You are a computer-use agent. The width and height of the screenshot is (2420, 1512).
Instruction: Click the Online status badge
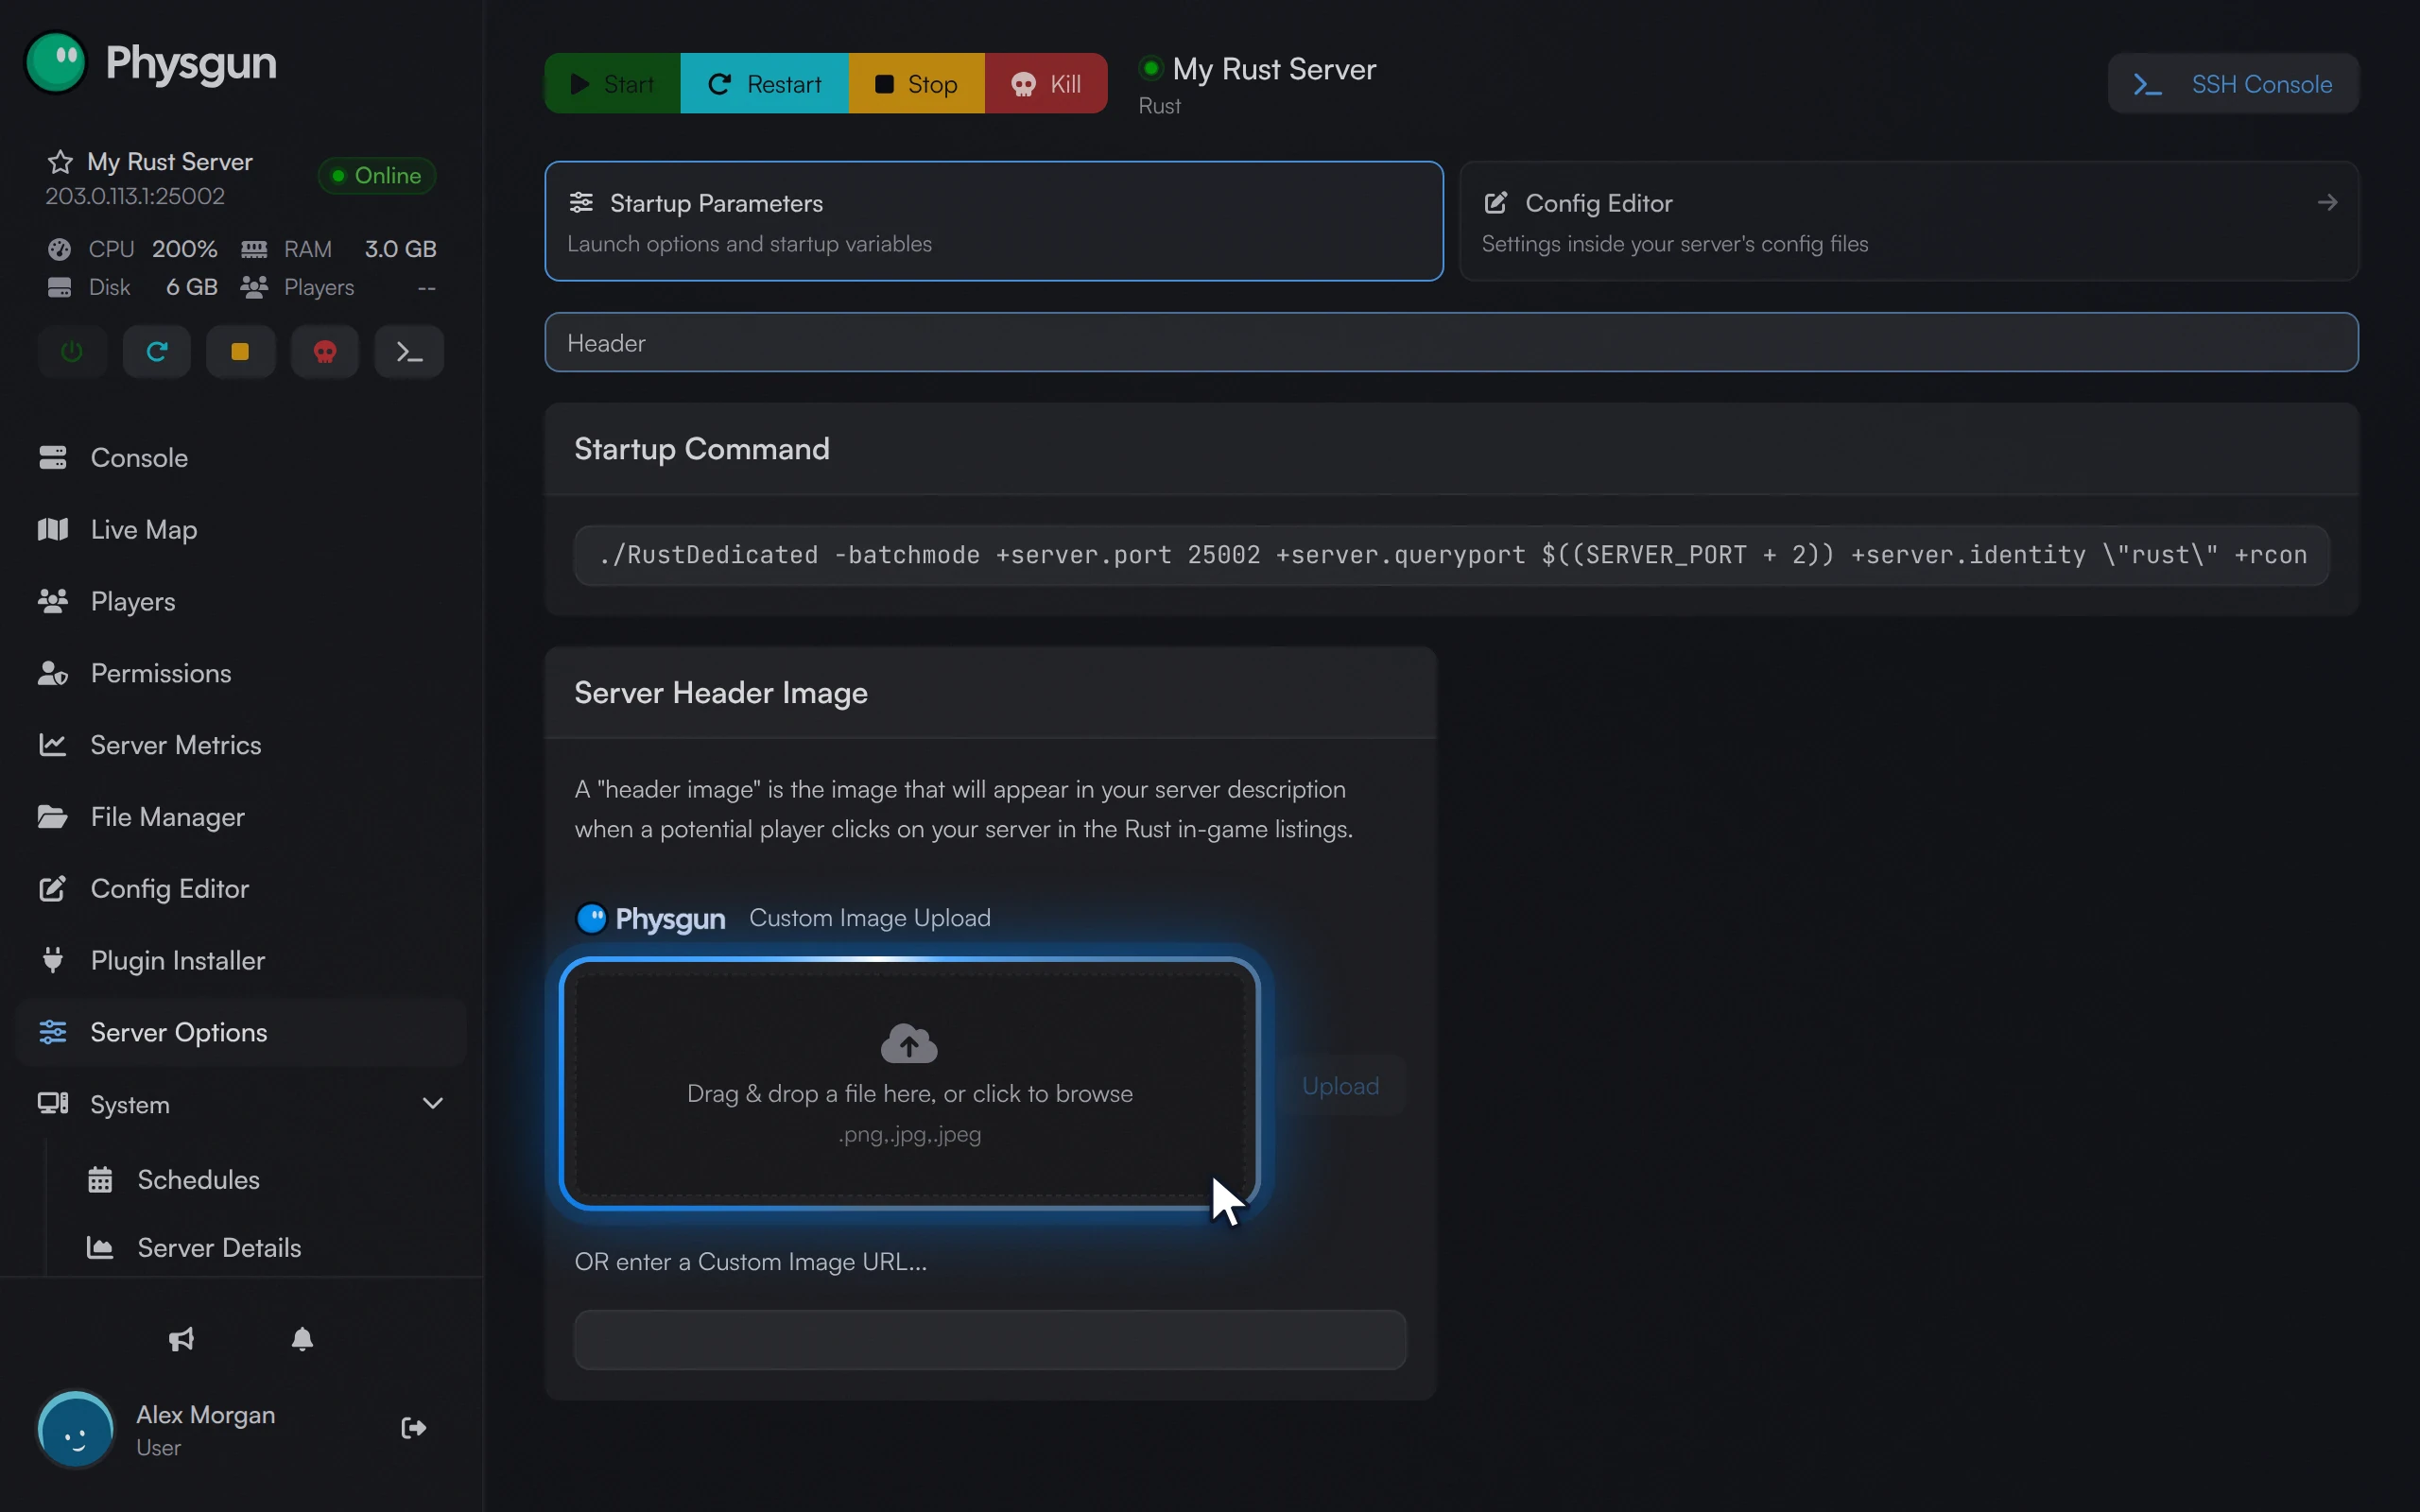(x=377, y=175)
